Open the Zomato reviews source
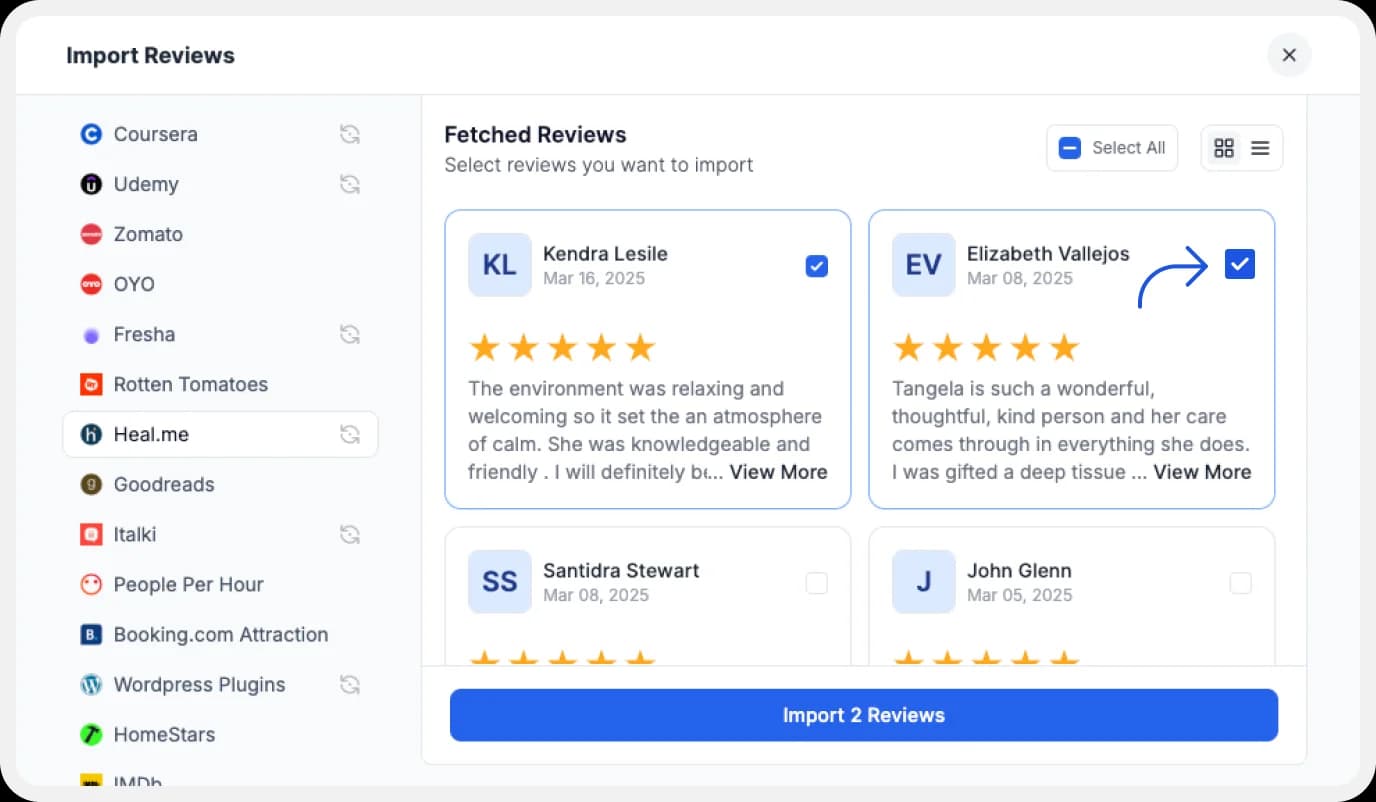The height and width of the screenshot is (802, 1376). tap(91, 234)
